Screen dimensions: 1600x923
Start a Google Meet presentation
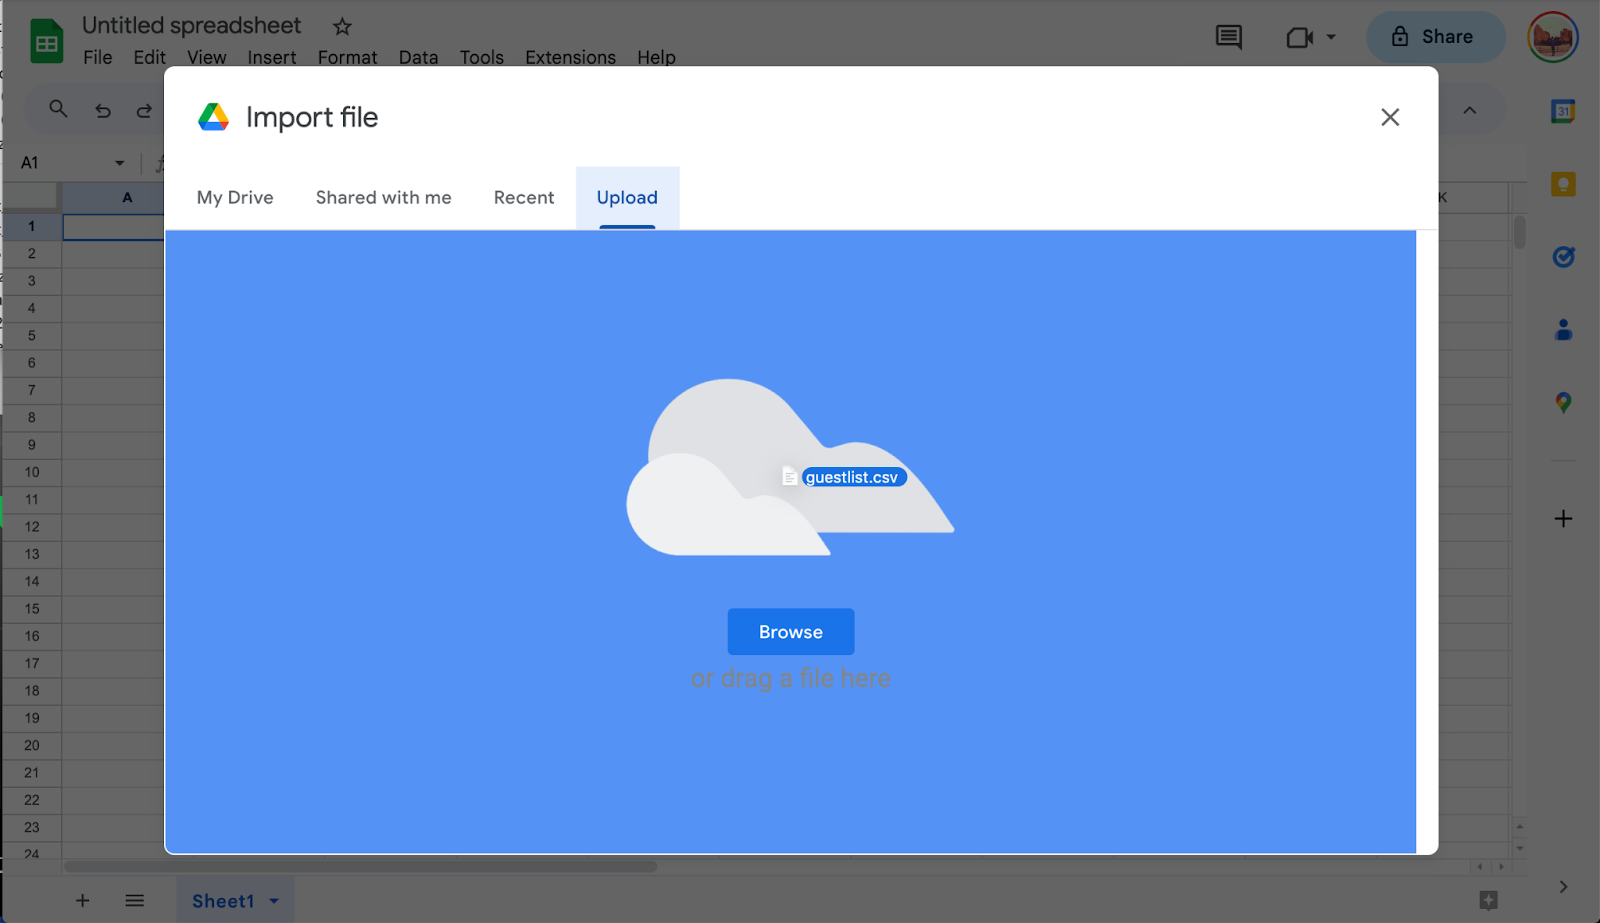[1298, 36]
